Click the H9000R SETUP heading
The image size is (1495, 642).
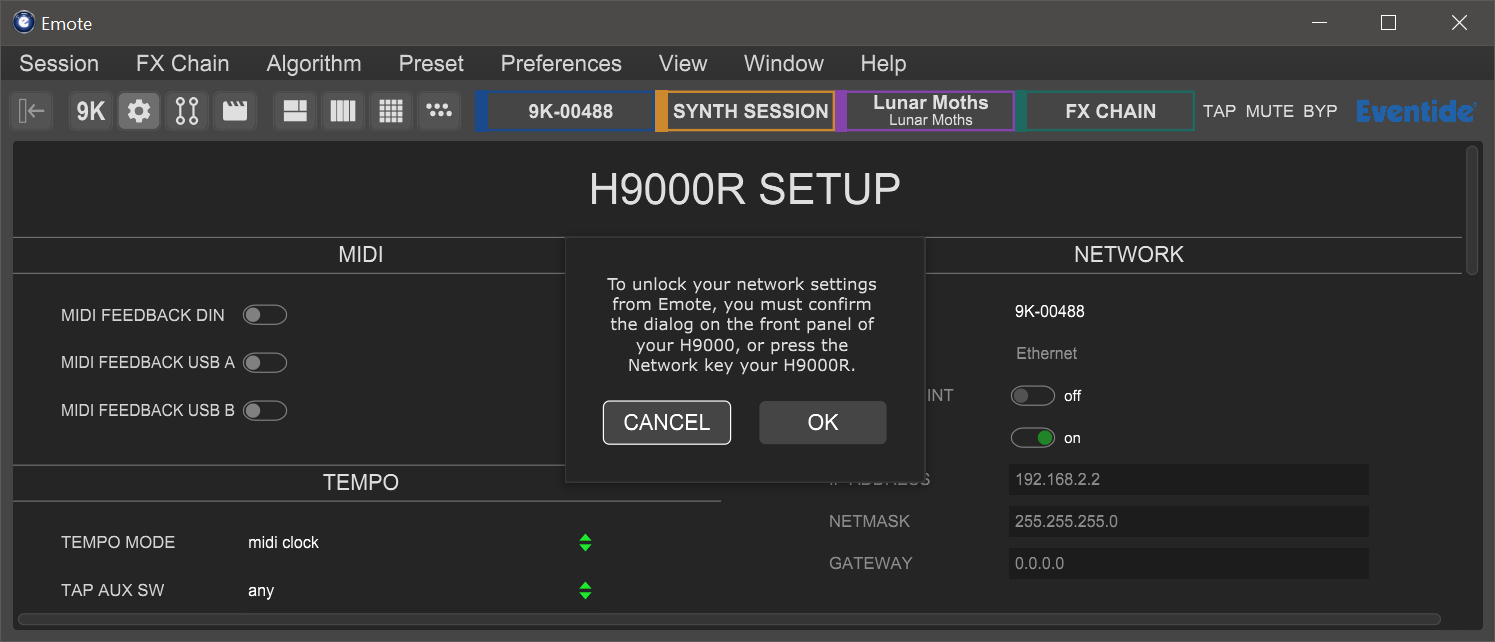click(745, 189)
